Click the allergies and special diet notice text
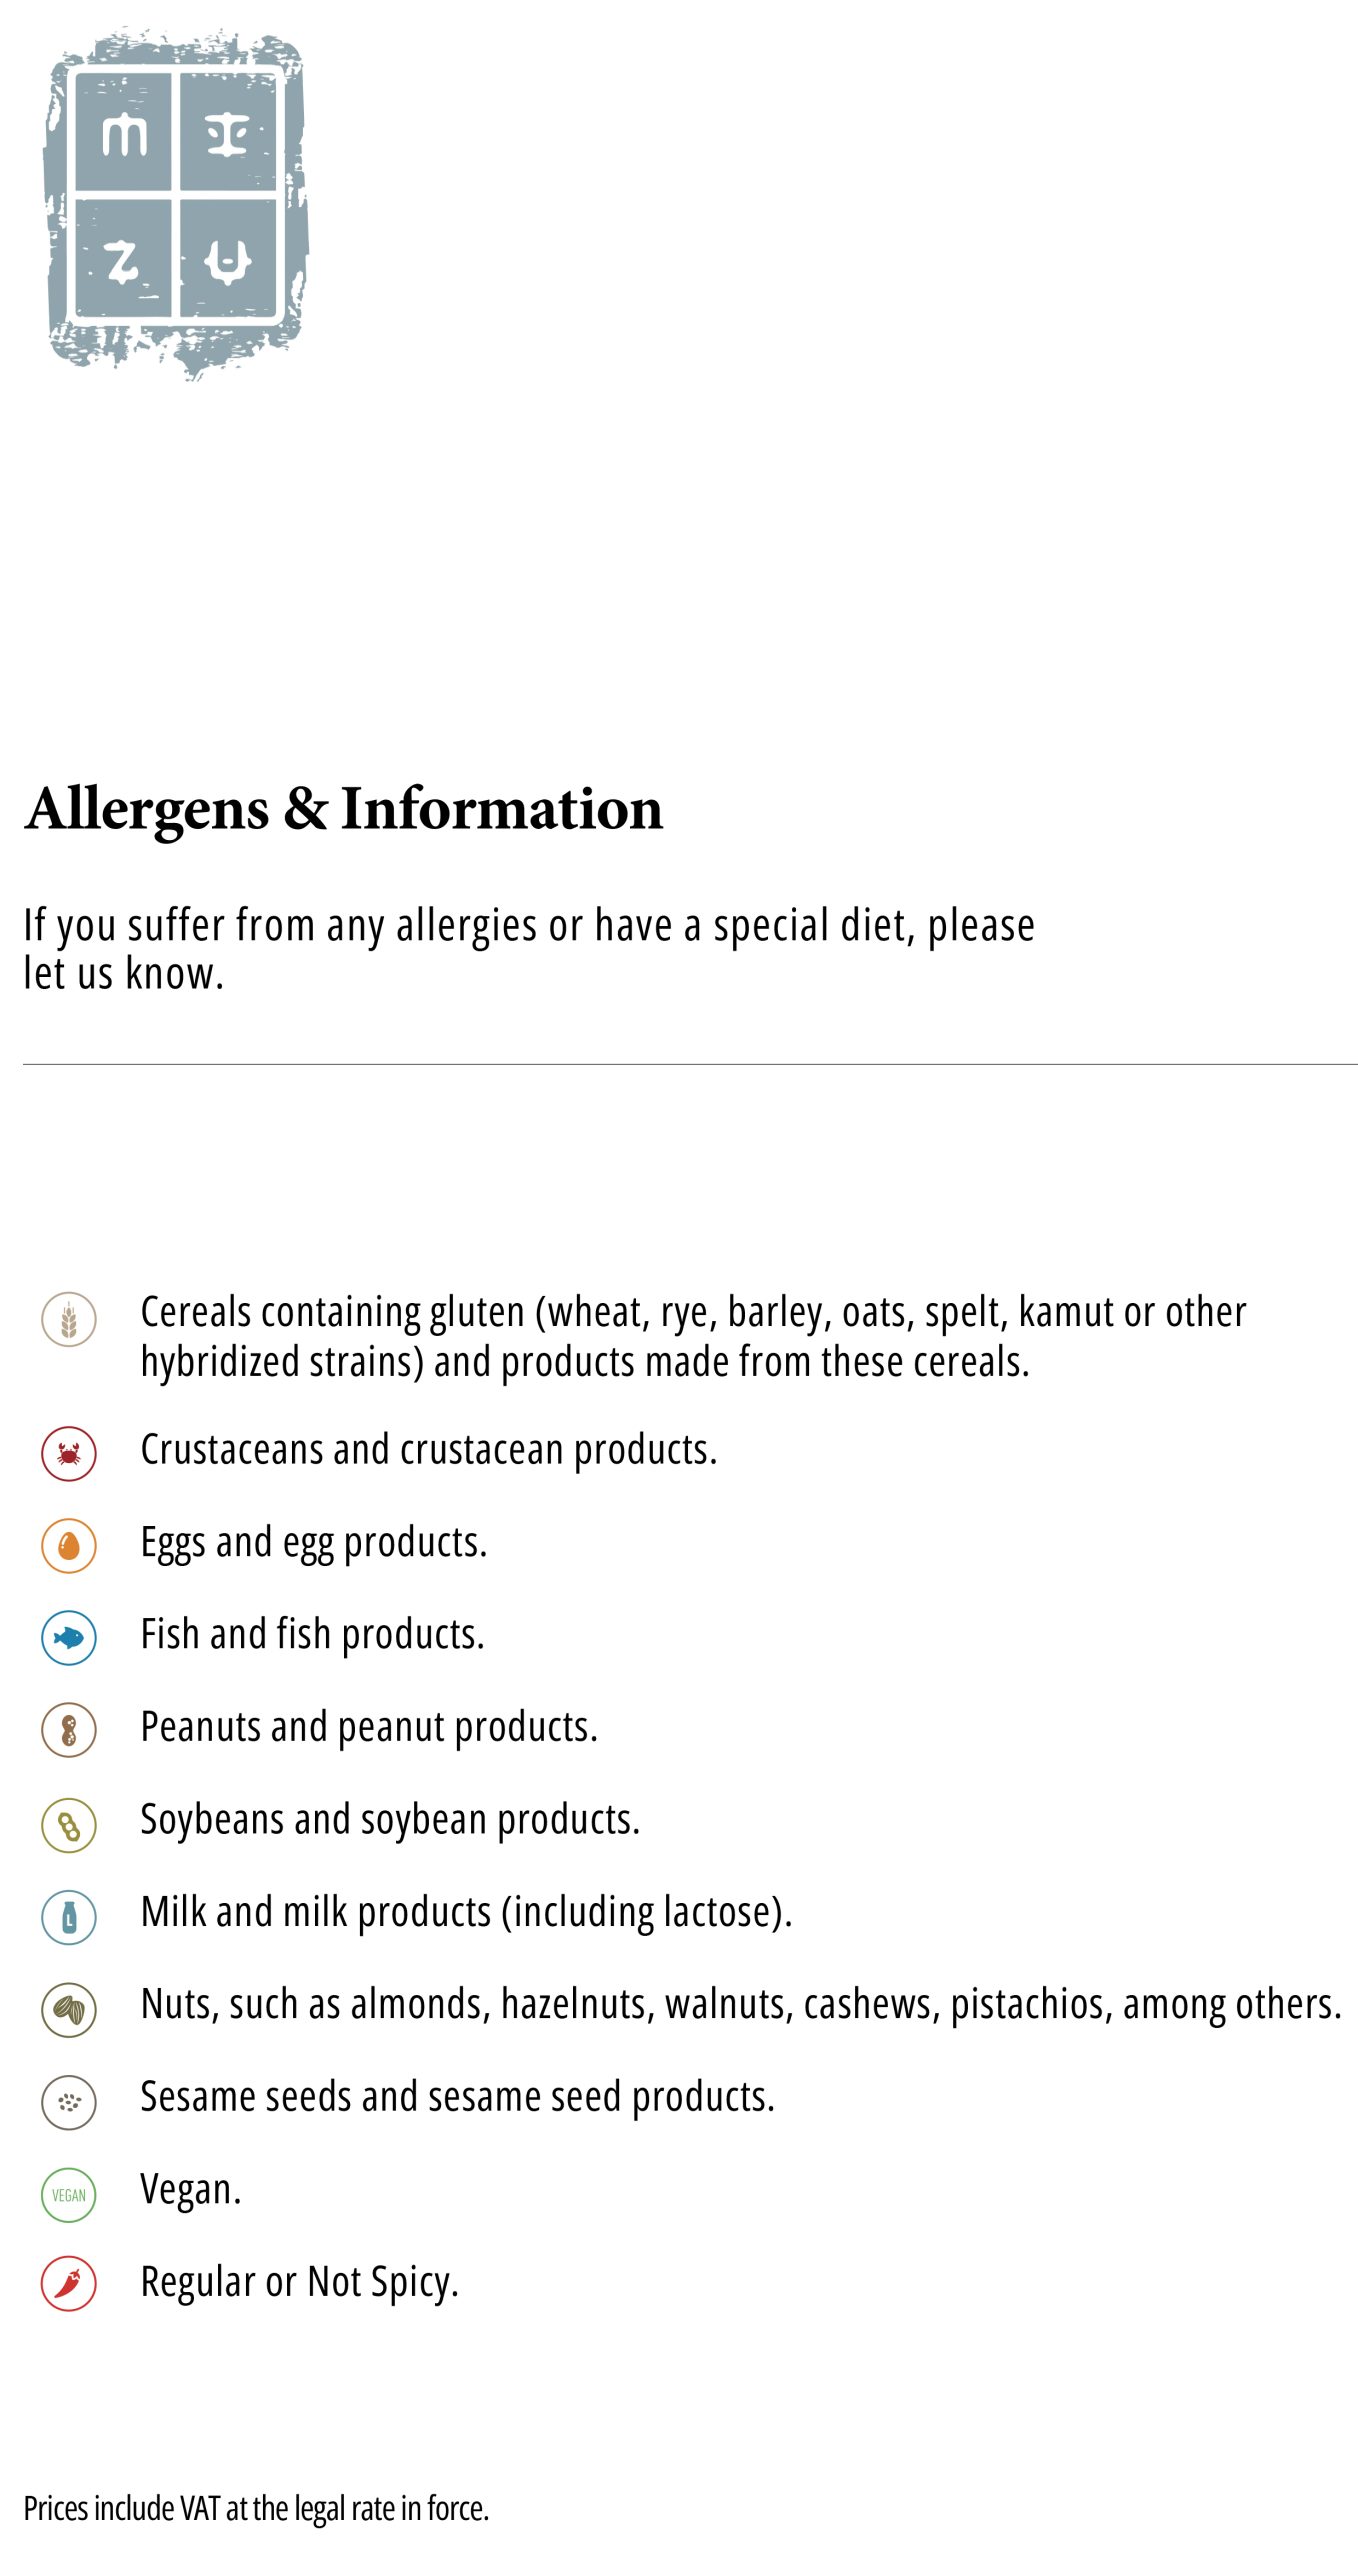The width and height of the screenshot is (1358, 2560). [528, 948]
